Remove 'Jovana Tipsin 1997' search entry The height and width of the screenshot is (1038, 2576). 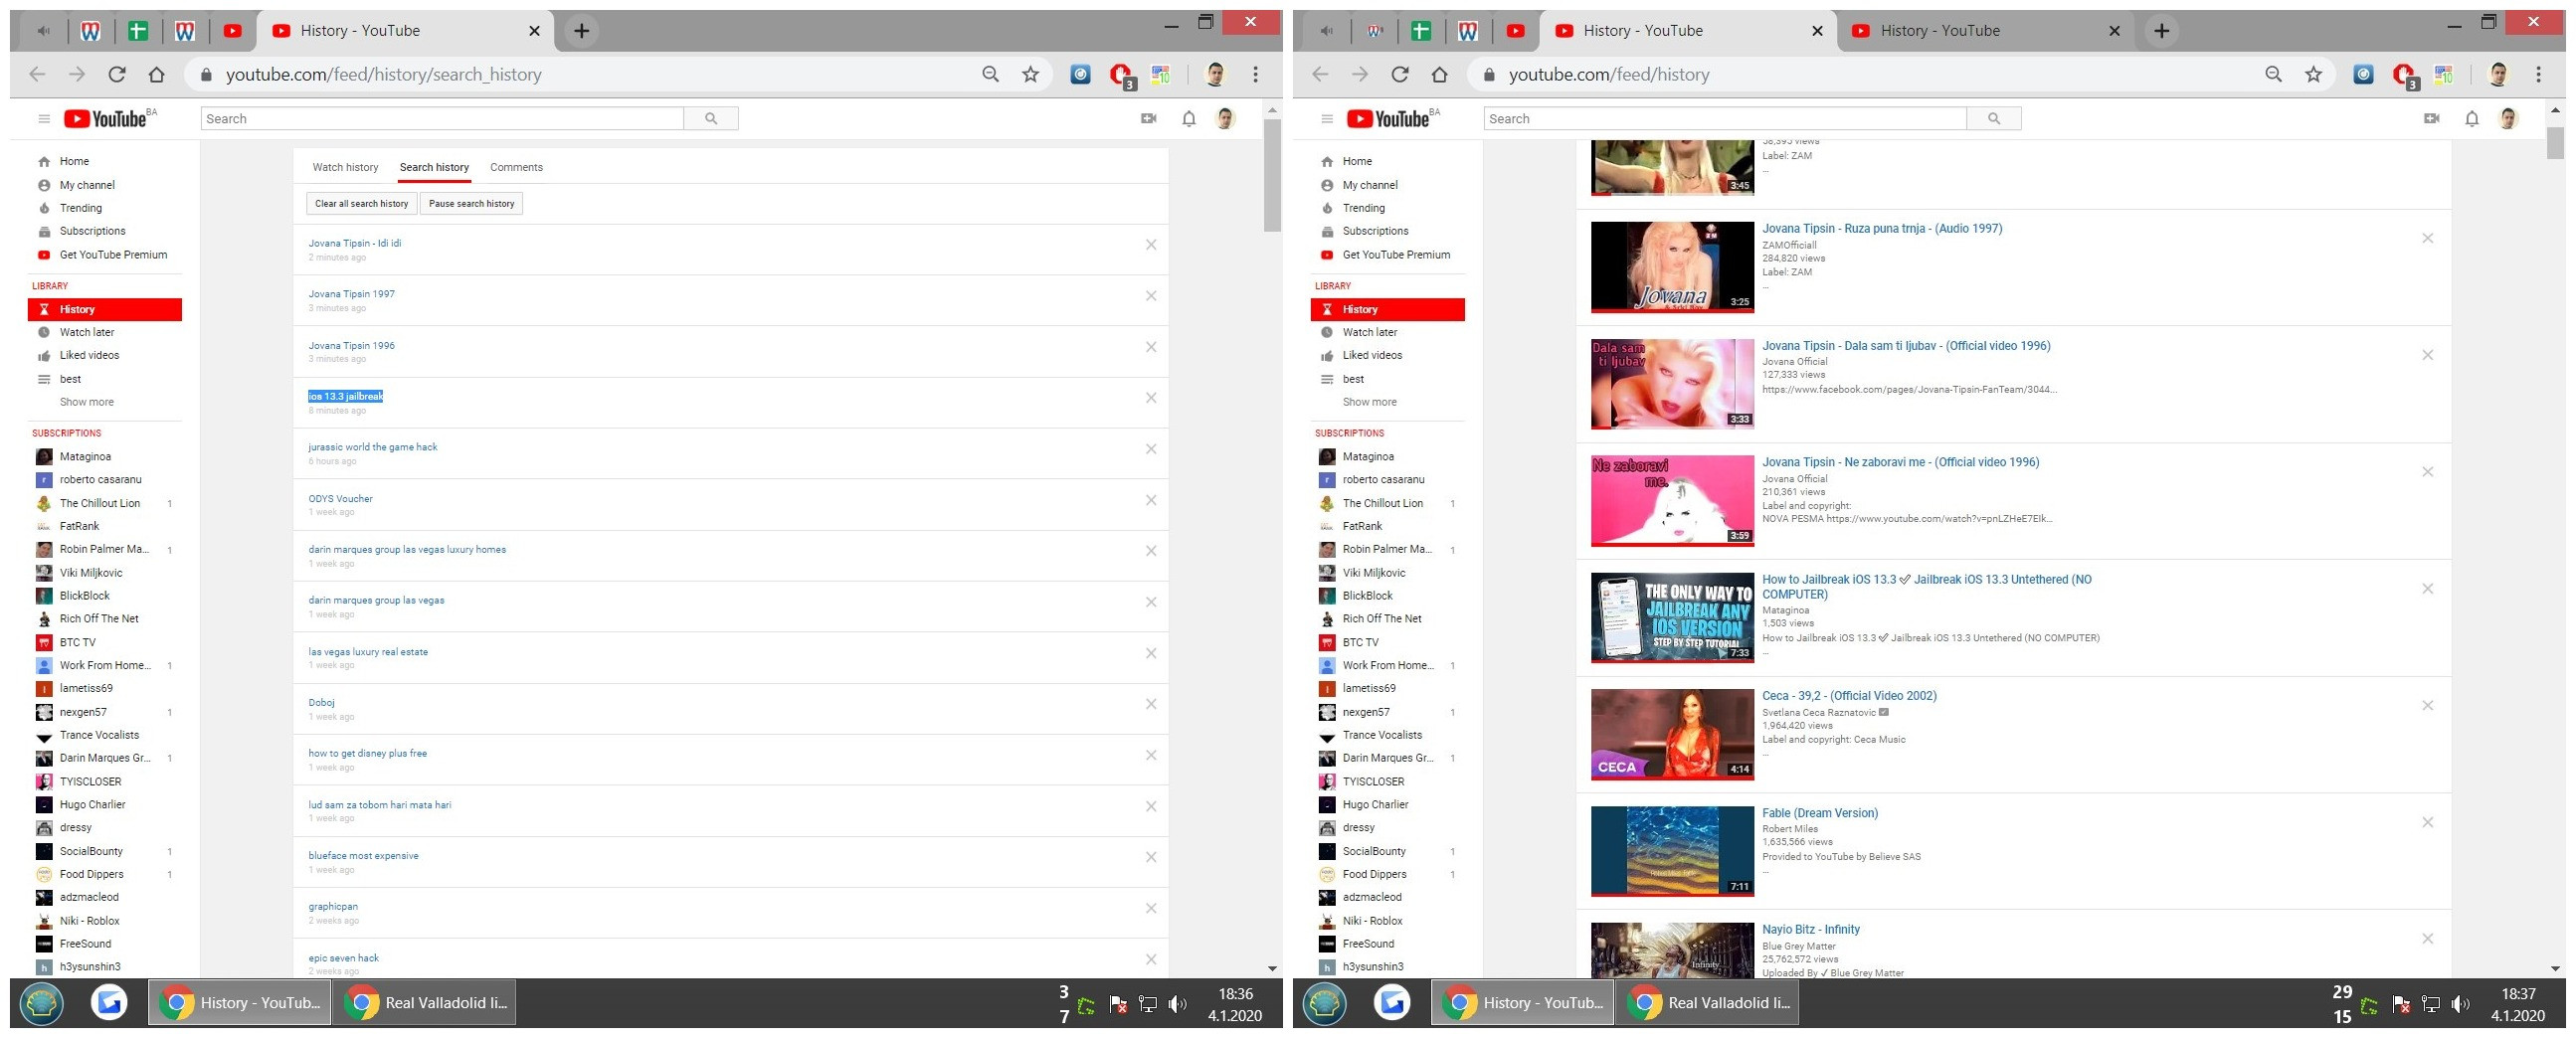click(1151, 295)
